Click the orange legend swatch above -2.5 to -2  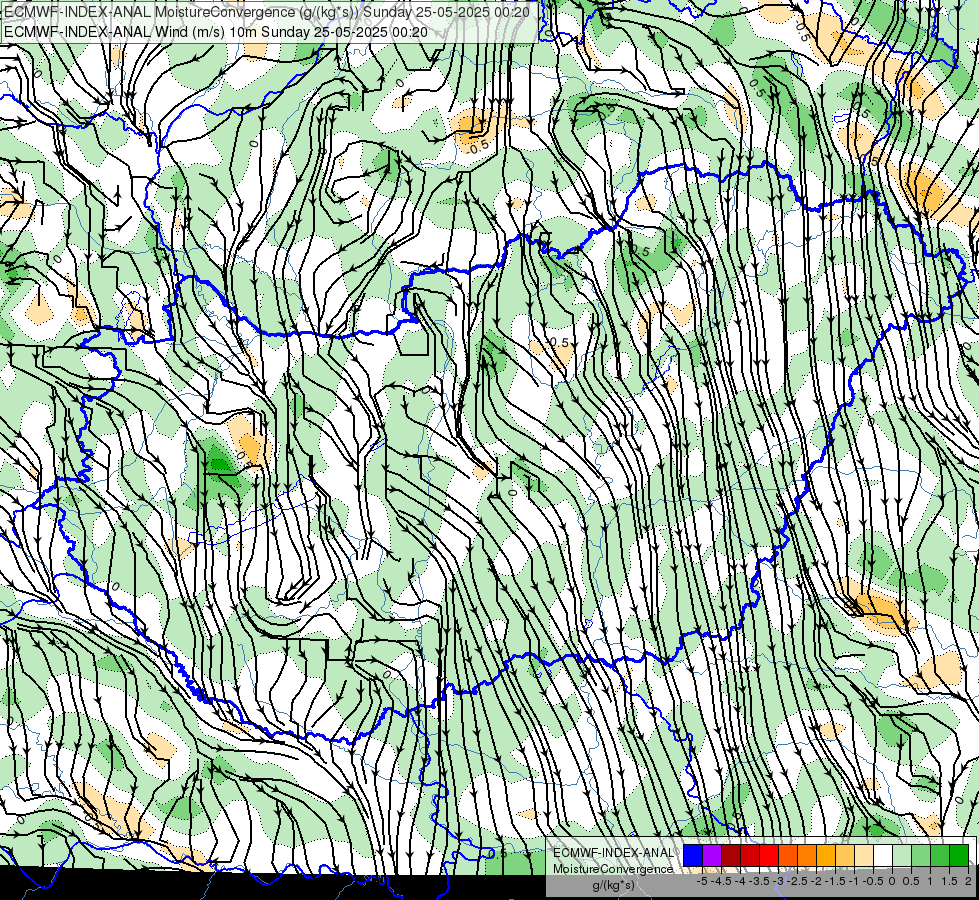(807, 855)
